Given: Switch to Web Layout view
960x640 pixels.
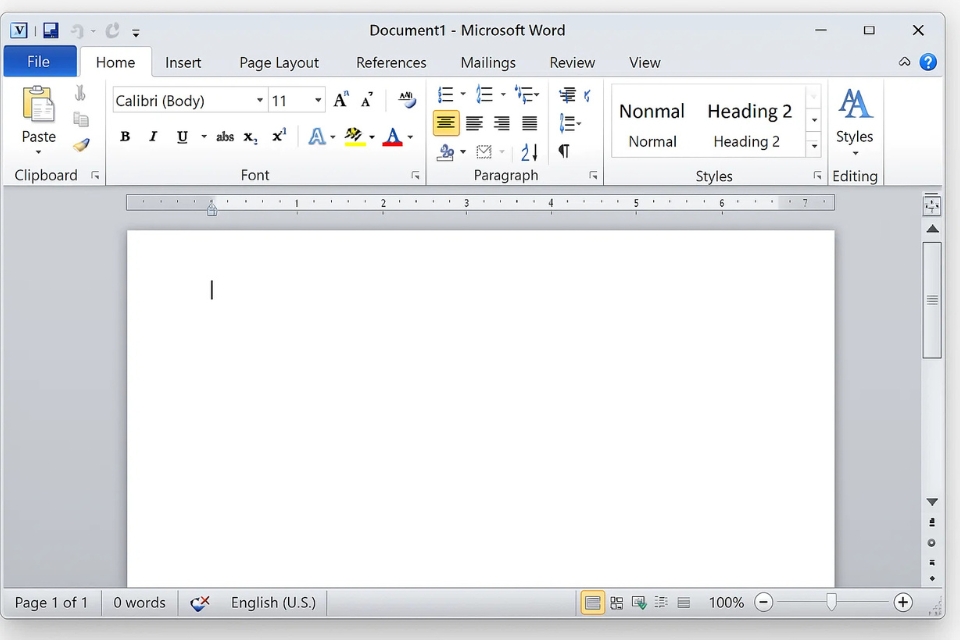Looking at the screenshot, I should (640, 603).
